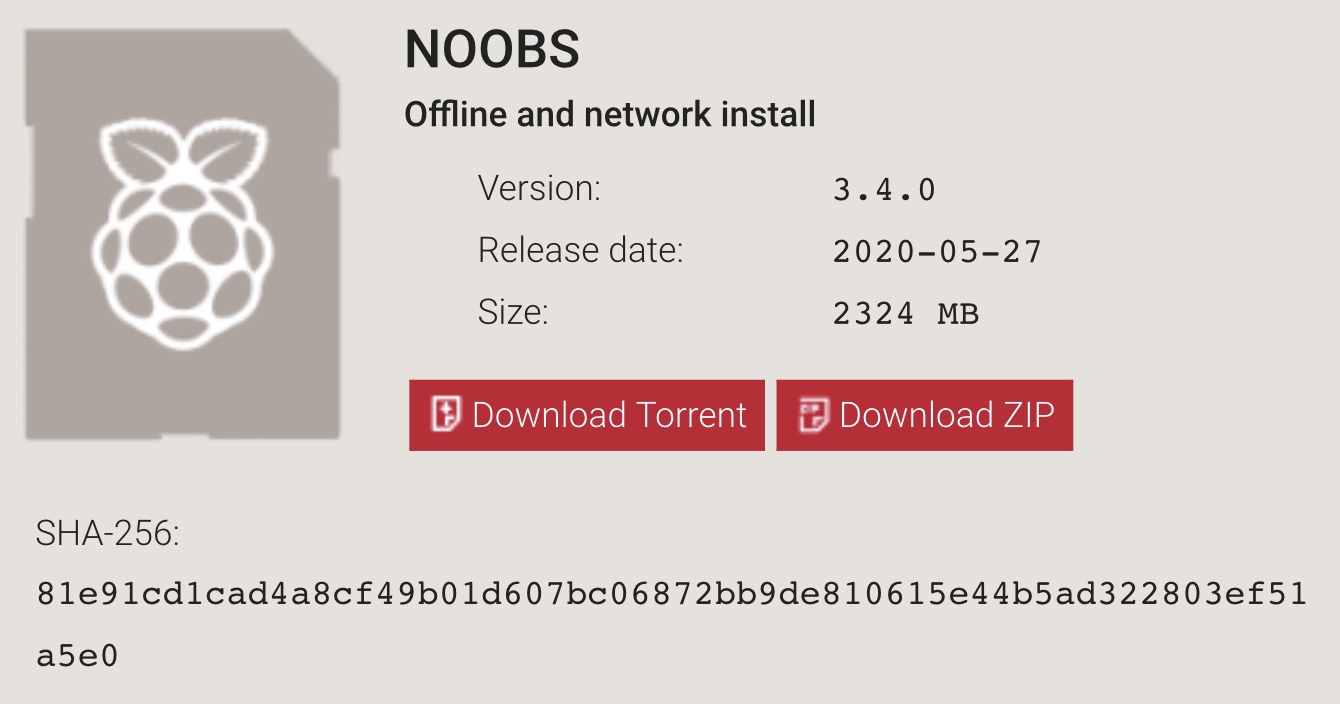Click the version number 3.4.0
The image size is (1340, 704).
point(885,189)
